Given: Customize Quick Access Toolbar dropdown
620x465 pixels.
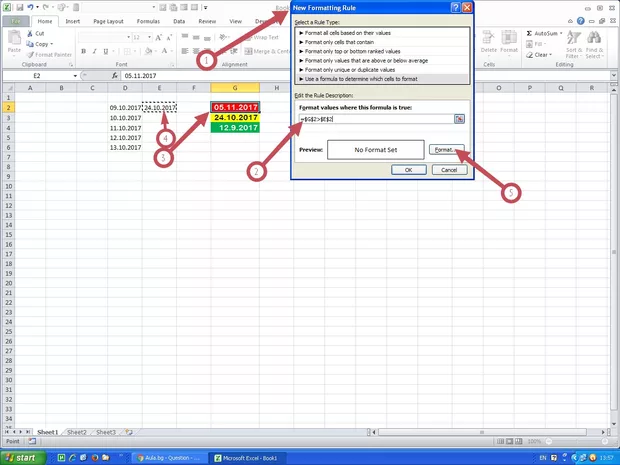Looking at the screenshot, I should point(206,8).
